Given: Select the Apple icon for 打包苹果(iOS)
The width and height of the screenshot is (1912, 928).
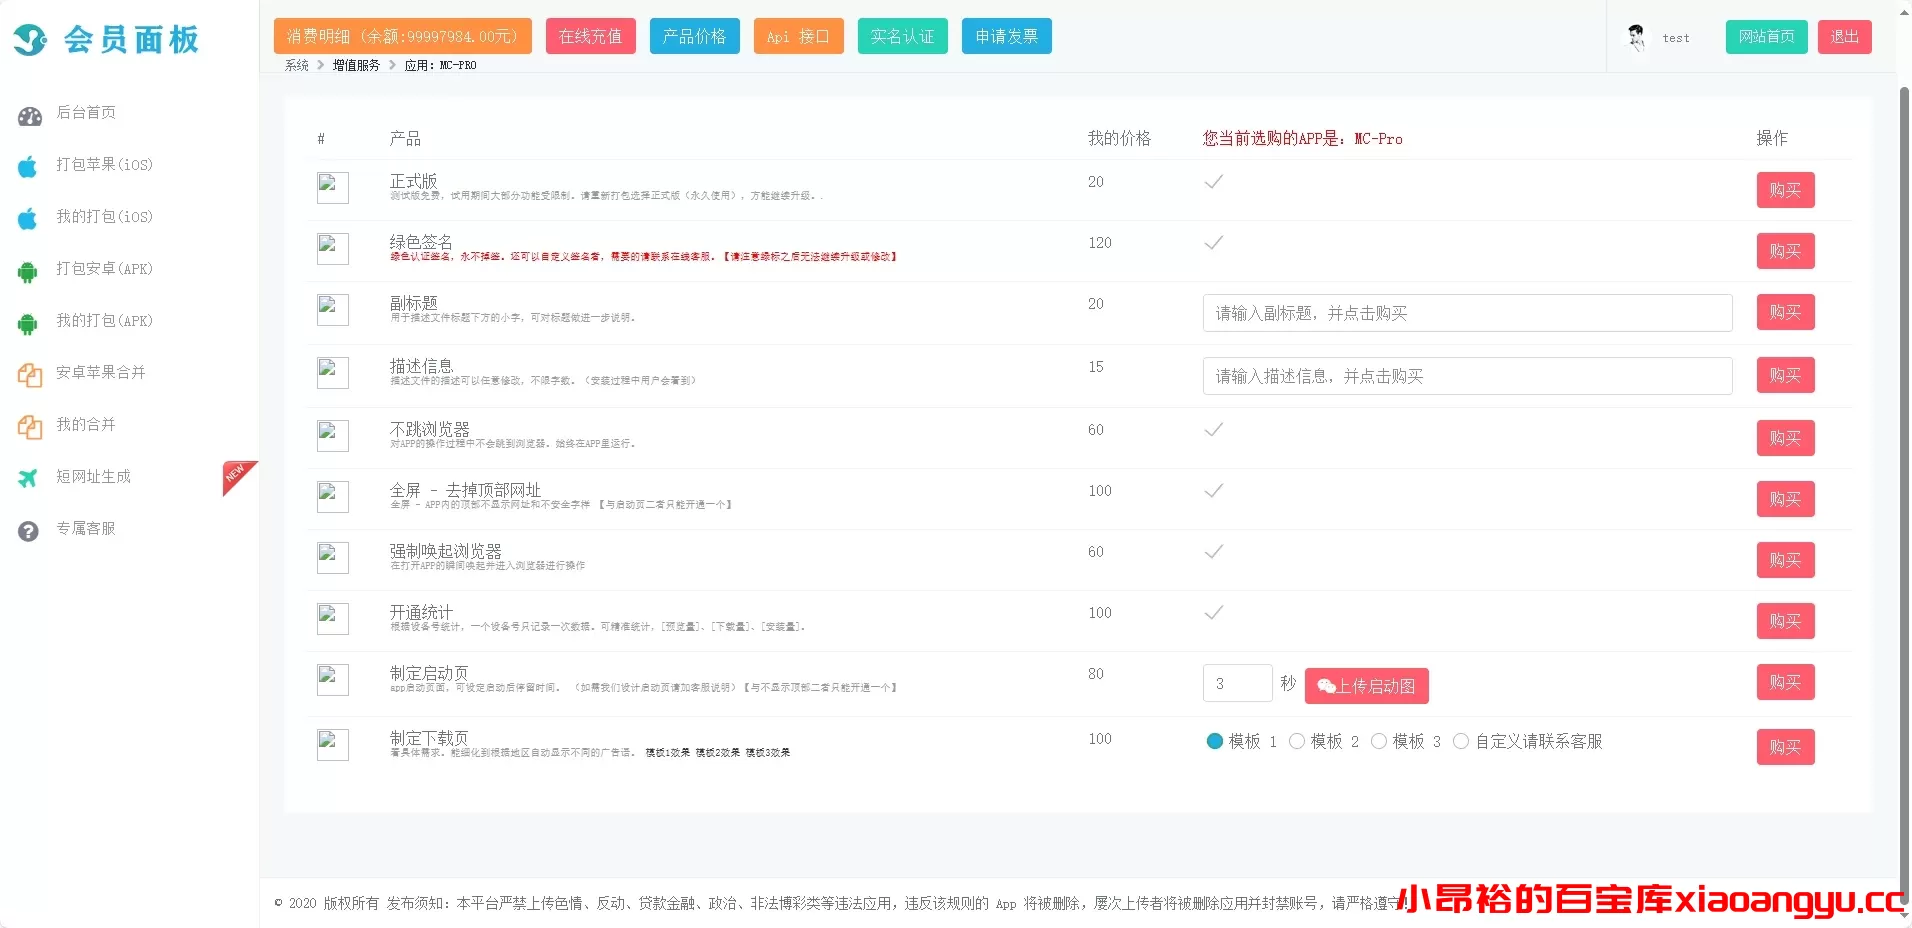Looking at the screenshot, I should (x=28, y=165).
